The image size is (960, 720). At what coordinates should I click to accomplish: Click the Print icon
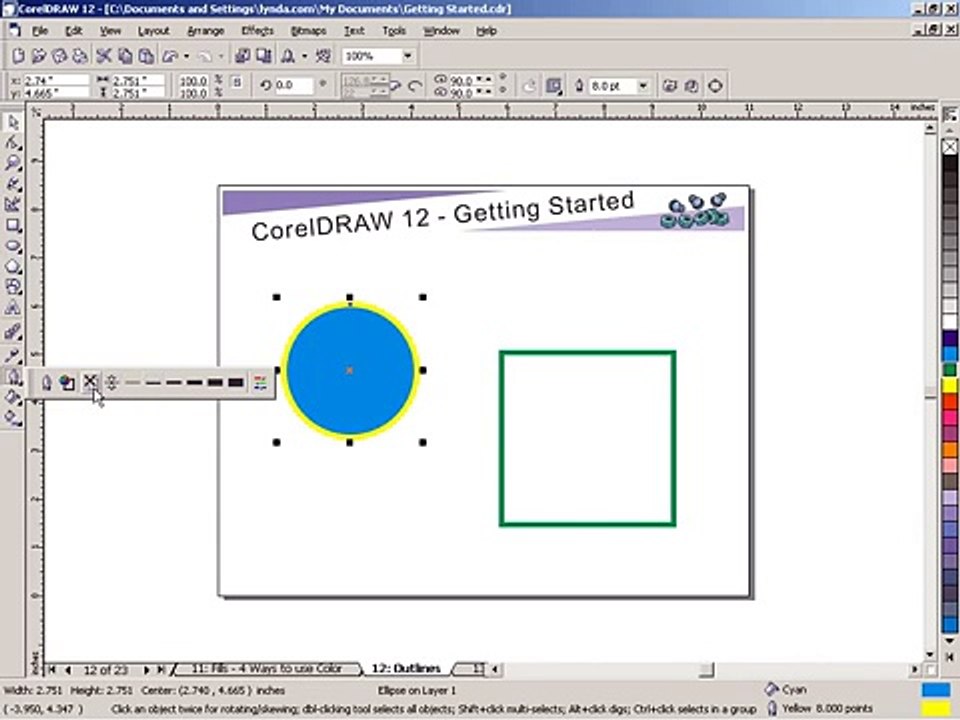coord(80,56)
